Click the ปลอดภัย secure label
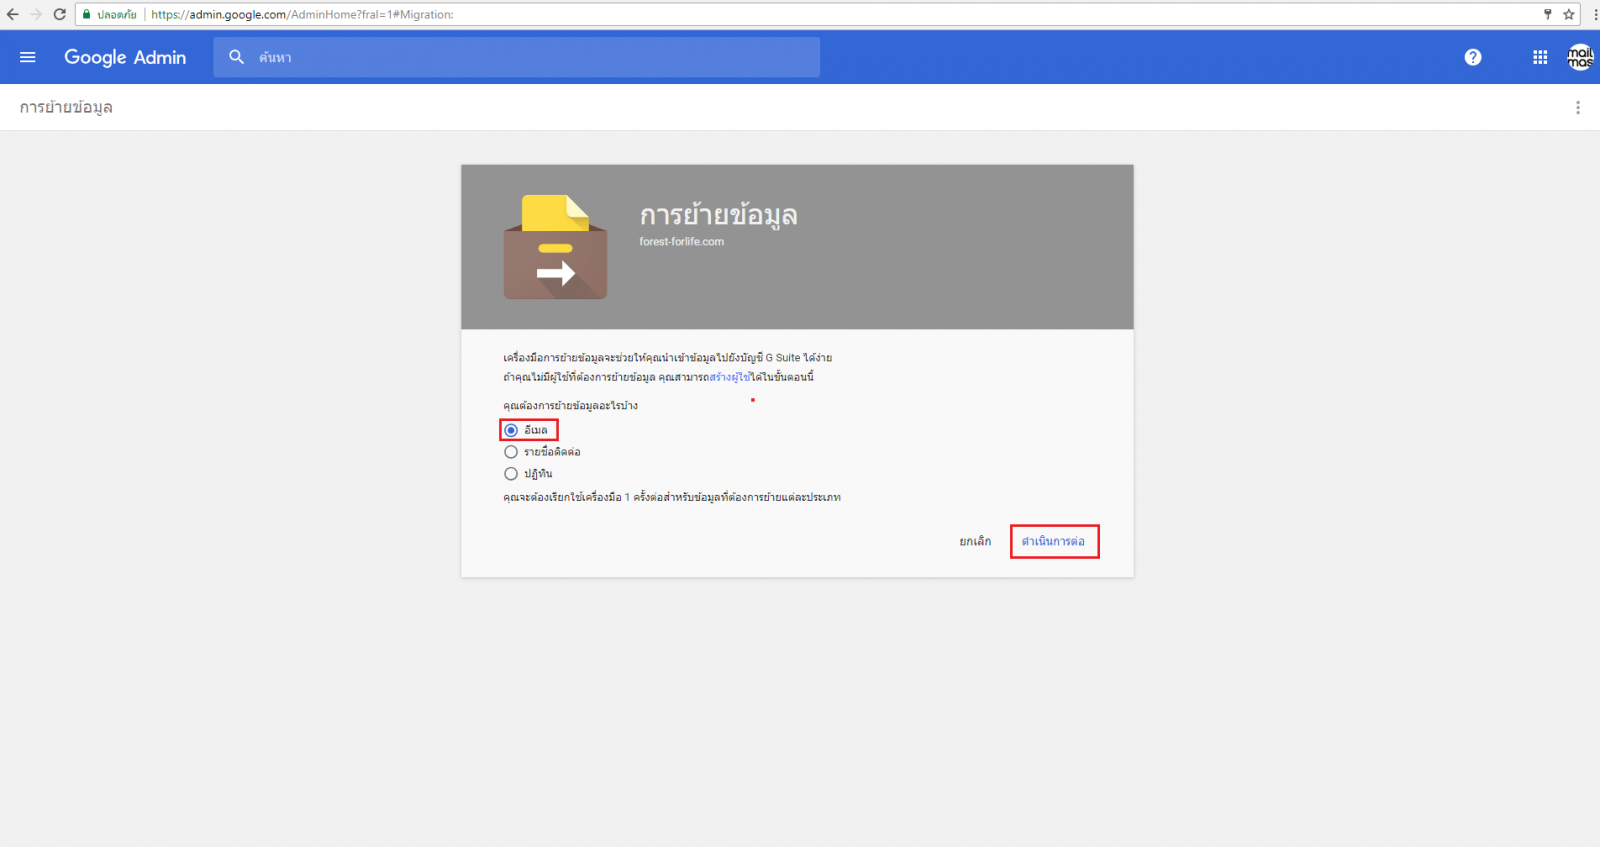Image resolution: width=1600 pixels, height=847 pixels. tap(116, 14)
